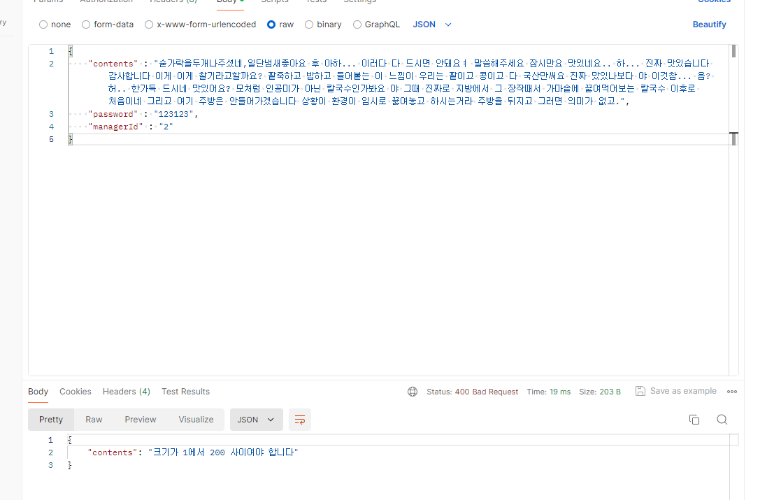Click the "managerId" key in the request body
The width and height of the screenshot is (761, 501).
(116, 127)
